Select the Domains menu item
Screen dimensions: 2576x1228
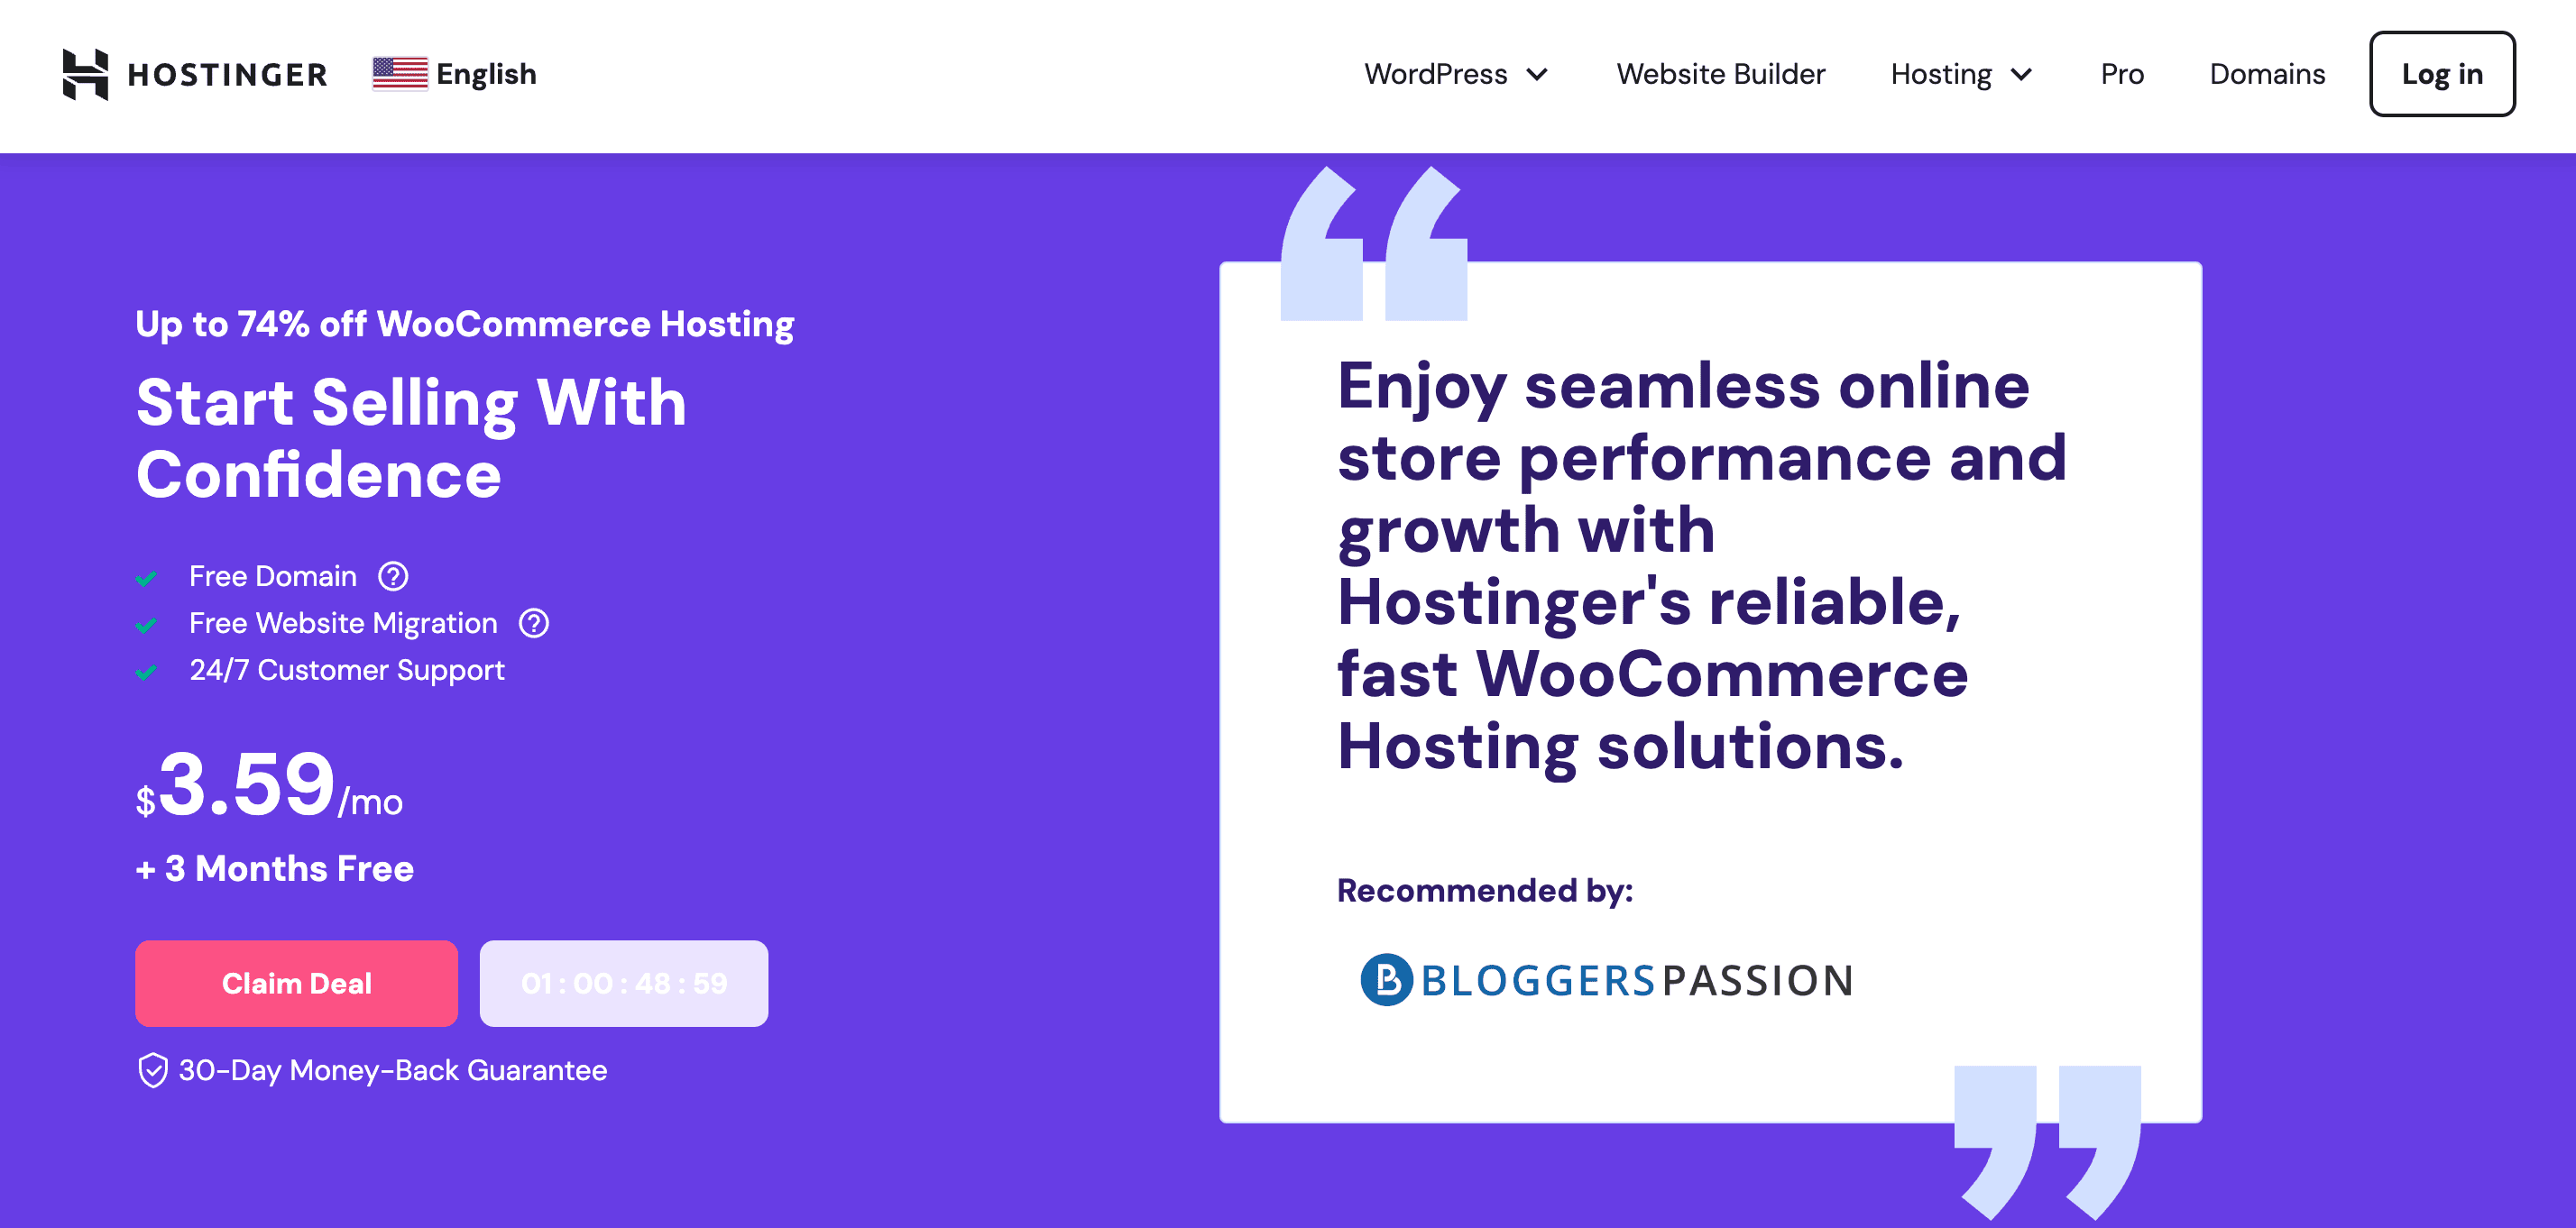tap(2268, 72)
